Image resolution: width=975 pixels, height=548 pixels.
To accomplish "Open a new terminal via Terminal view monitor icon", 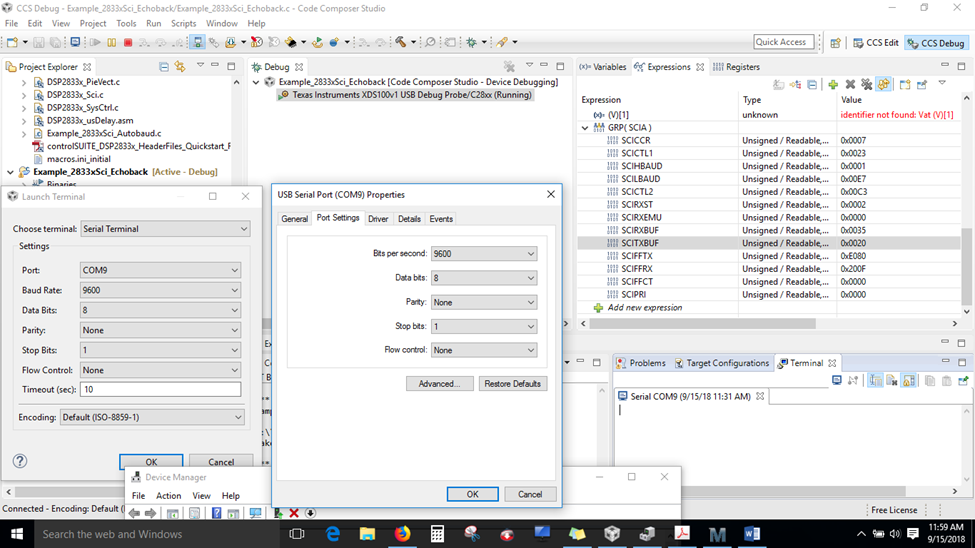I will tap(836, 380).
